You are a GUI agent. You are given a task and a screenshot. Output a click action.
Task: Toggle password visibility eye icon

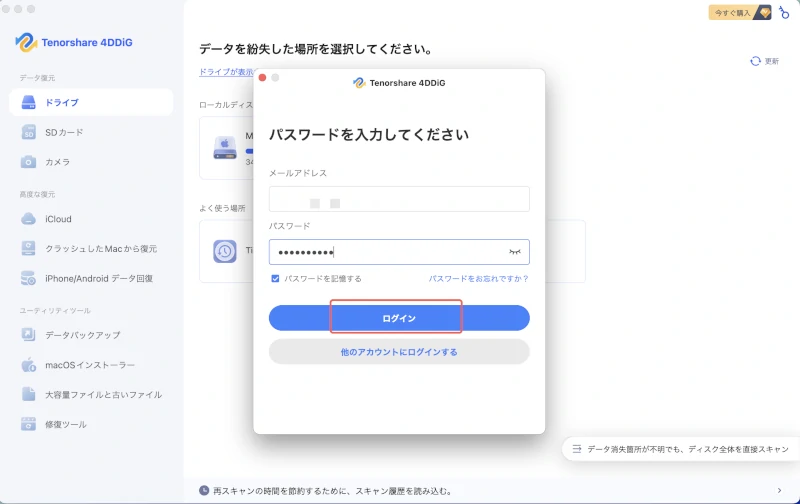click(x=515, y=252)
